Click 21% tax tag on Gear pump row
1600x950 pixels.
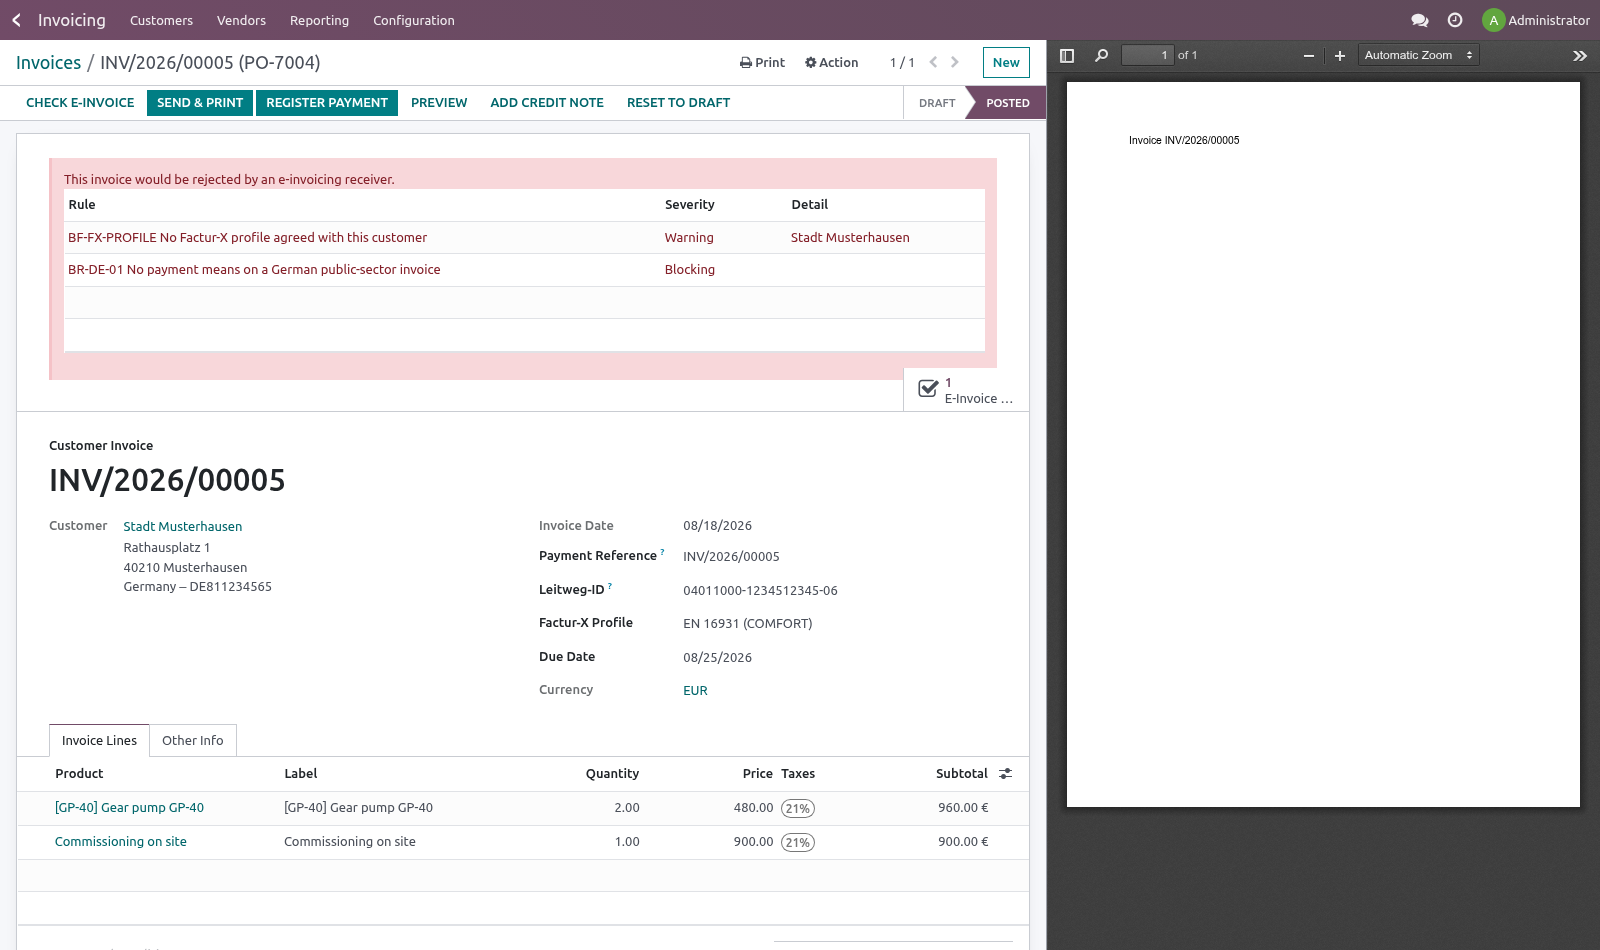coord(798,809)
